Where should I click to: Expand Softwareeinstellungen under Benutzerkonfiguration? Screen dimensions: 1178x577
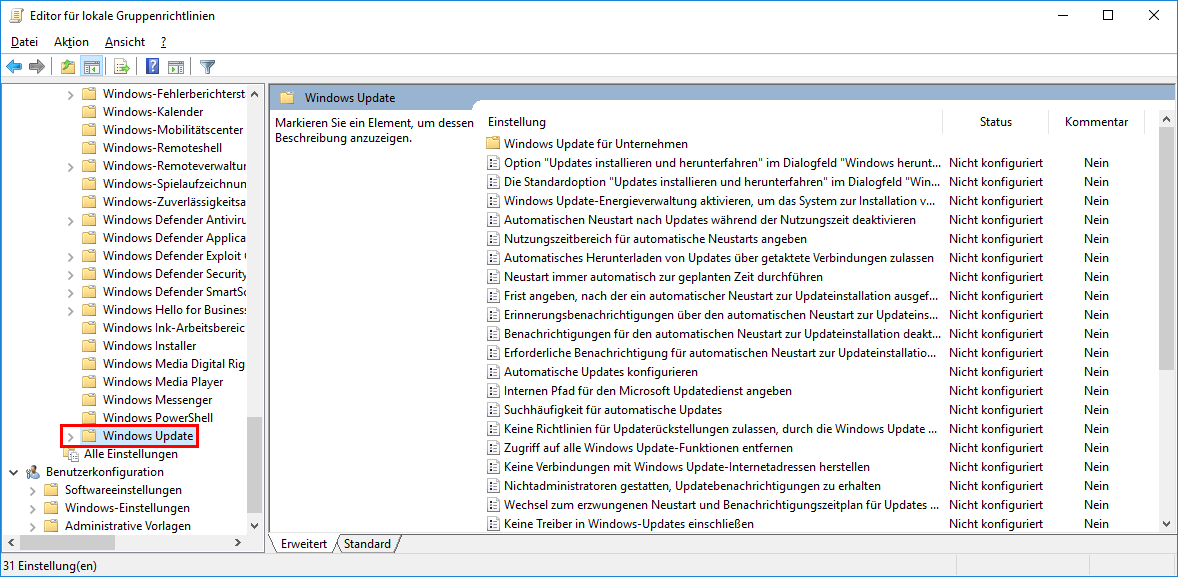tap(32, 491)
